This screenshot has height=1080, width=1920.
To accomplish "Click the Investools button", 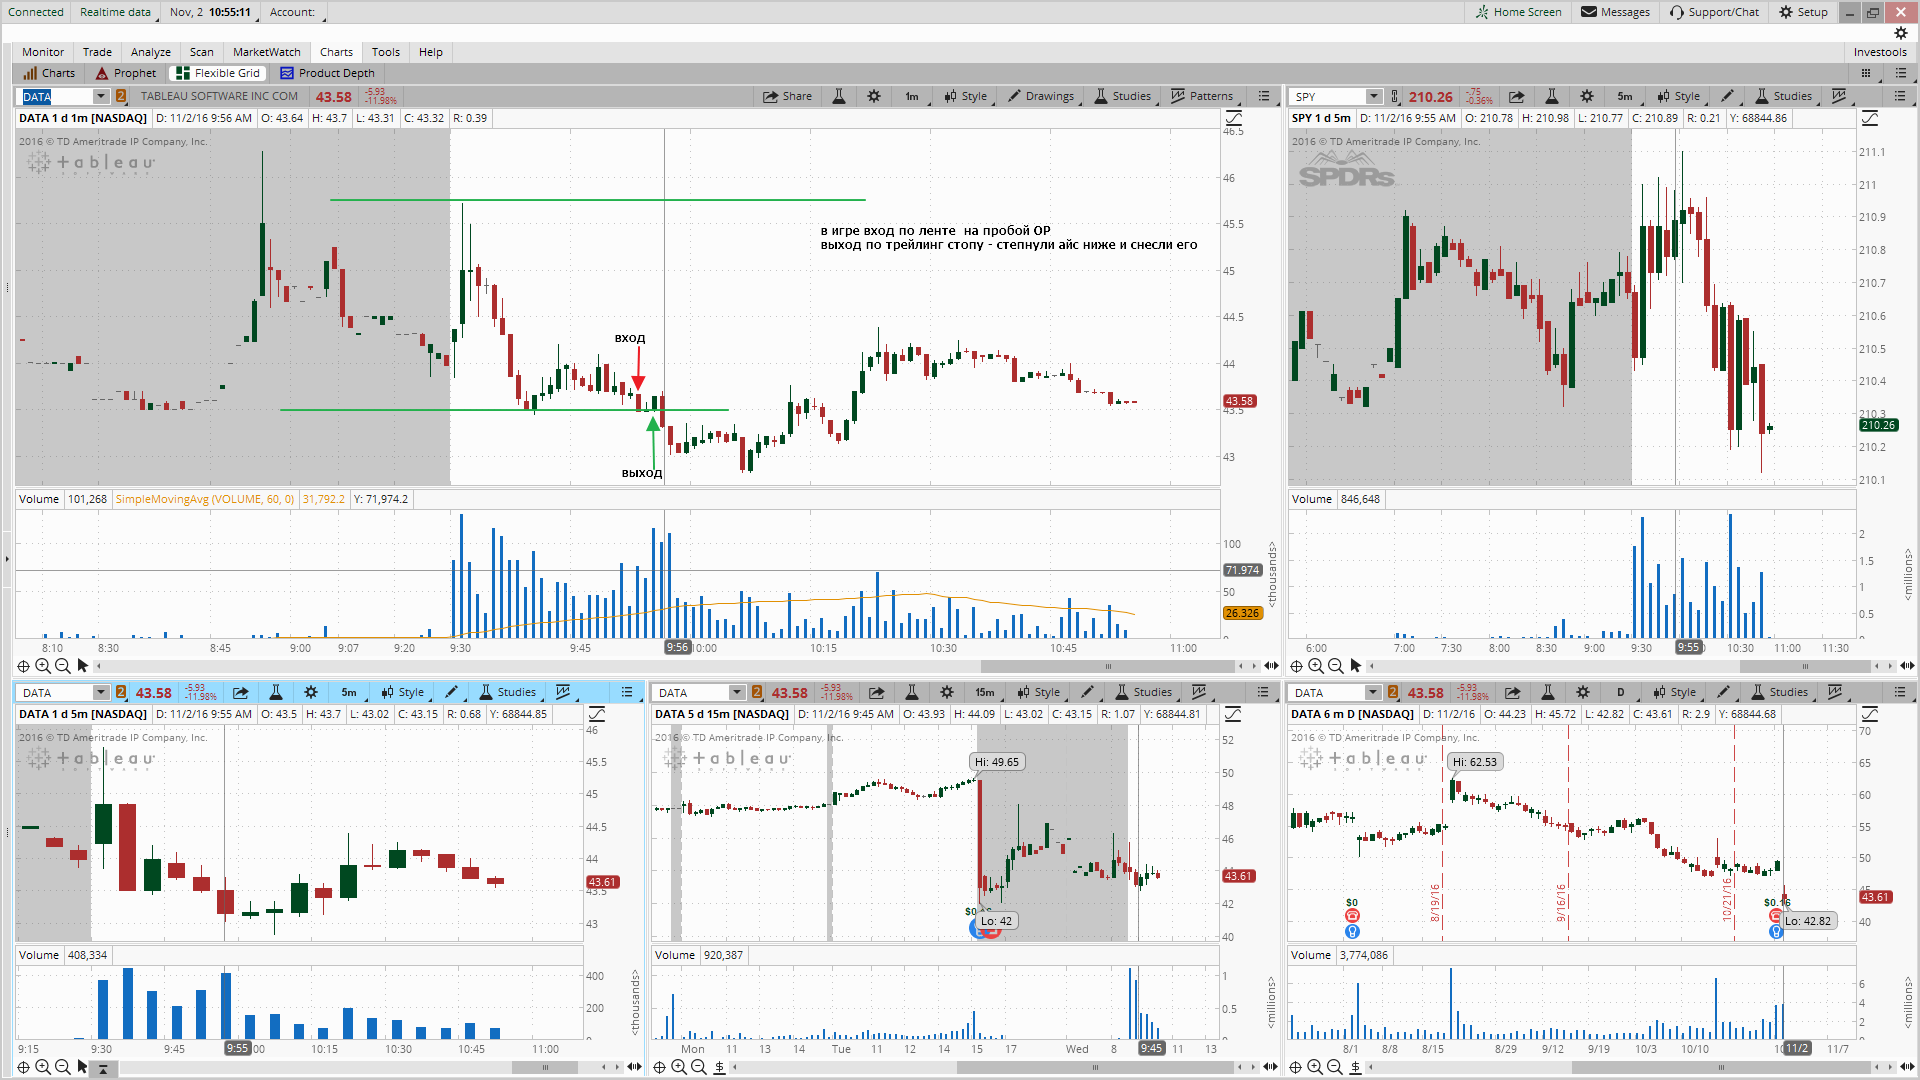I will [1880, 52].
